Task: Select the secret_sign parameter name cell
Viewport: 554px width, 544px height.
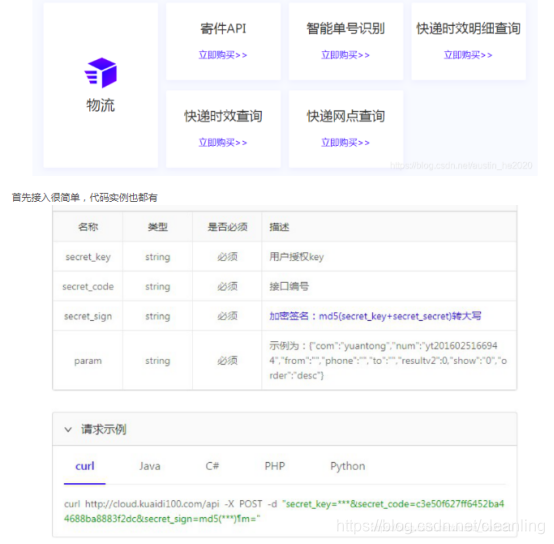Action: [88, 316]
